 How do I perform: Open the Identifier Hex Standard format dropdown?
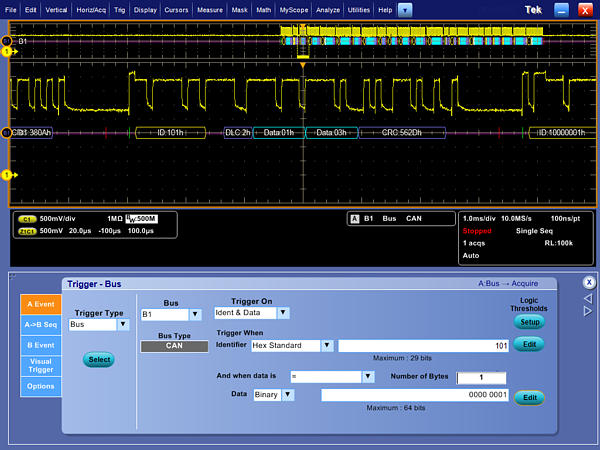tap(326, 346)
